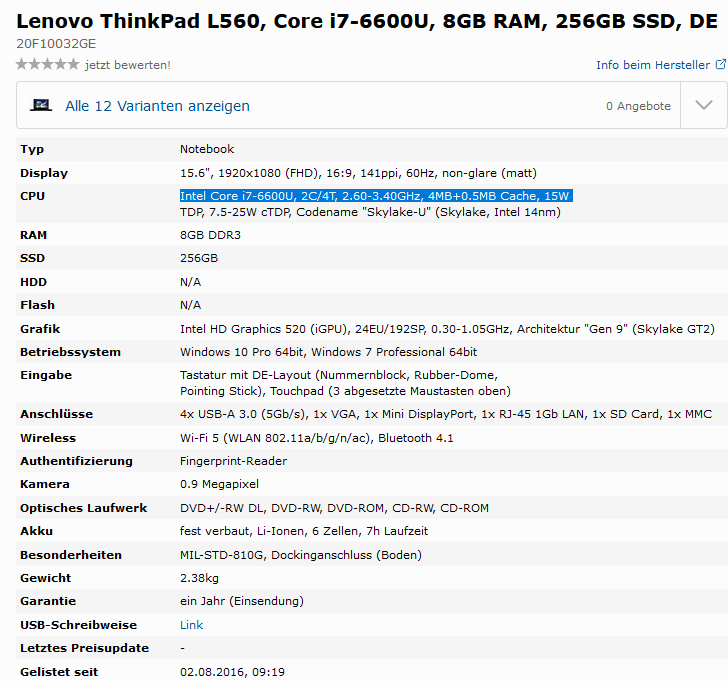Viewport: 728px width, 681px height.
Task: Click 'jetzt bewerten!' rating link
Action: coord(128,65)
